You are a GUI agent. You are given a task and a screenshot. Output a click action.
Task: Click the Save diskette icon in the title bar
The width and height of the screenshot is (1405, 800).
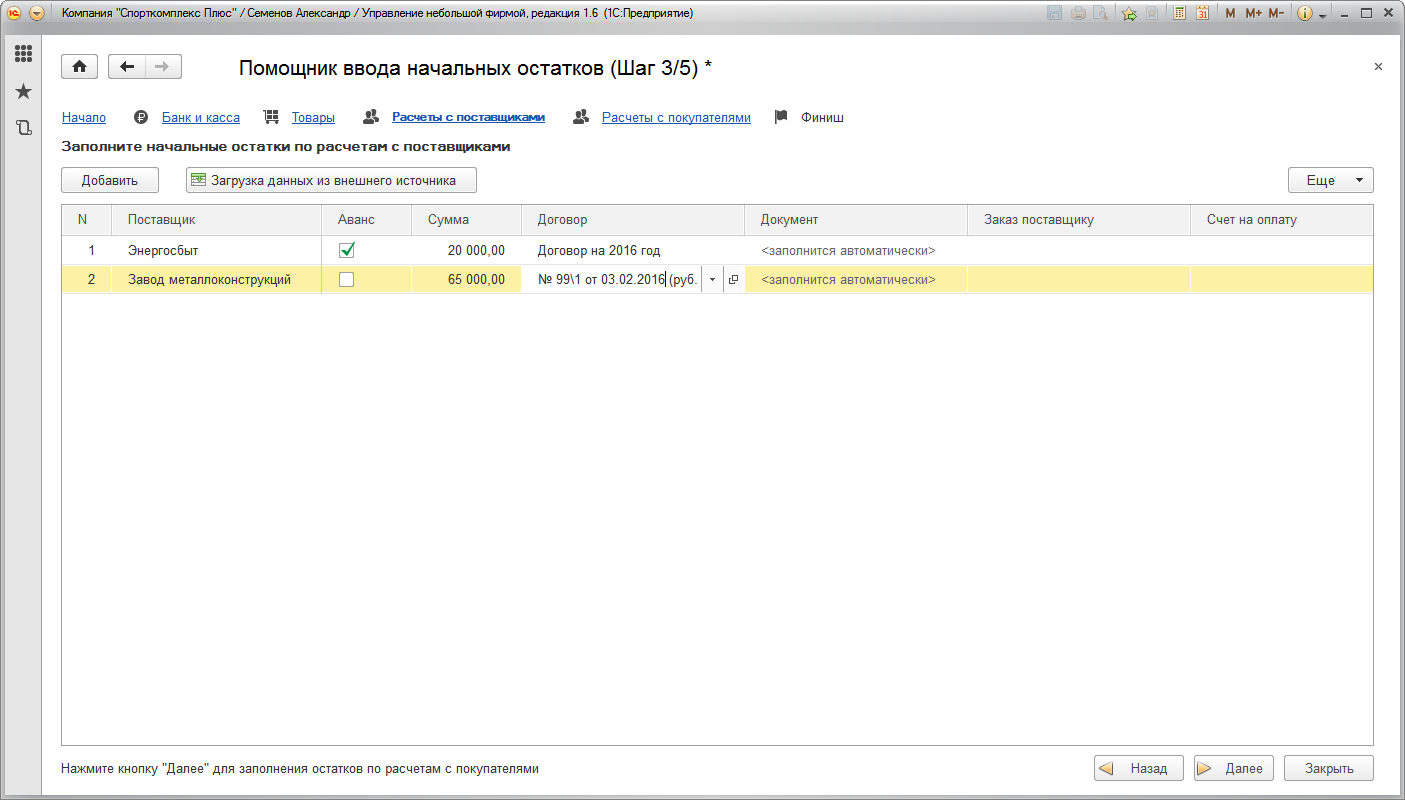click(1054, 13)
